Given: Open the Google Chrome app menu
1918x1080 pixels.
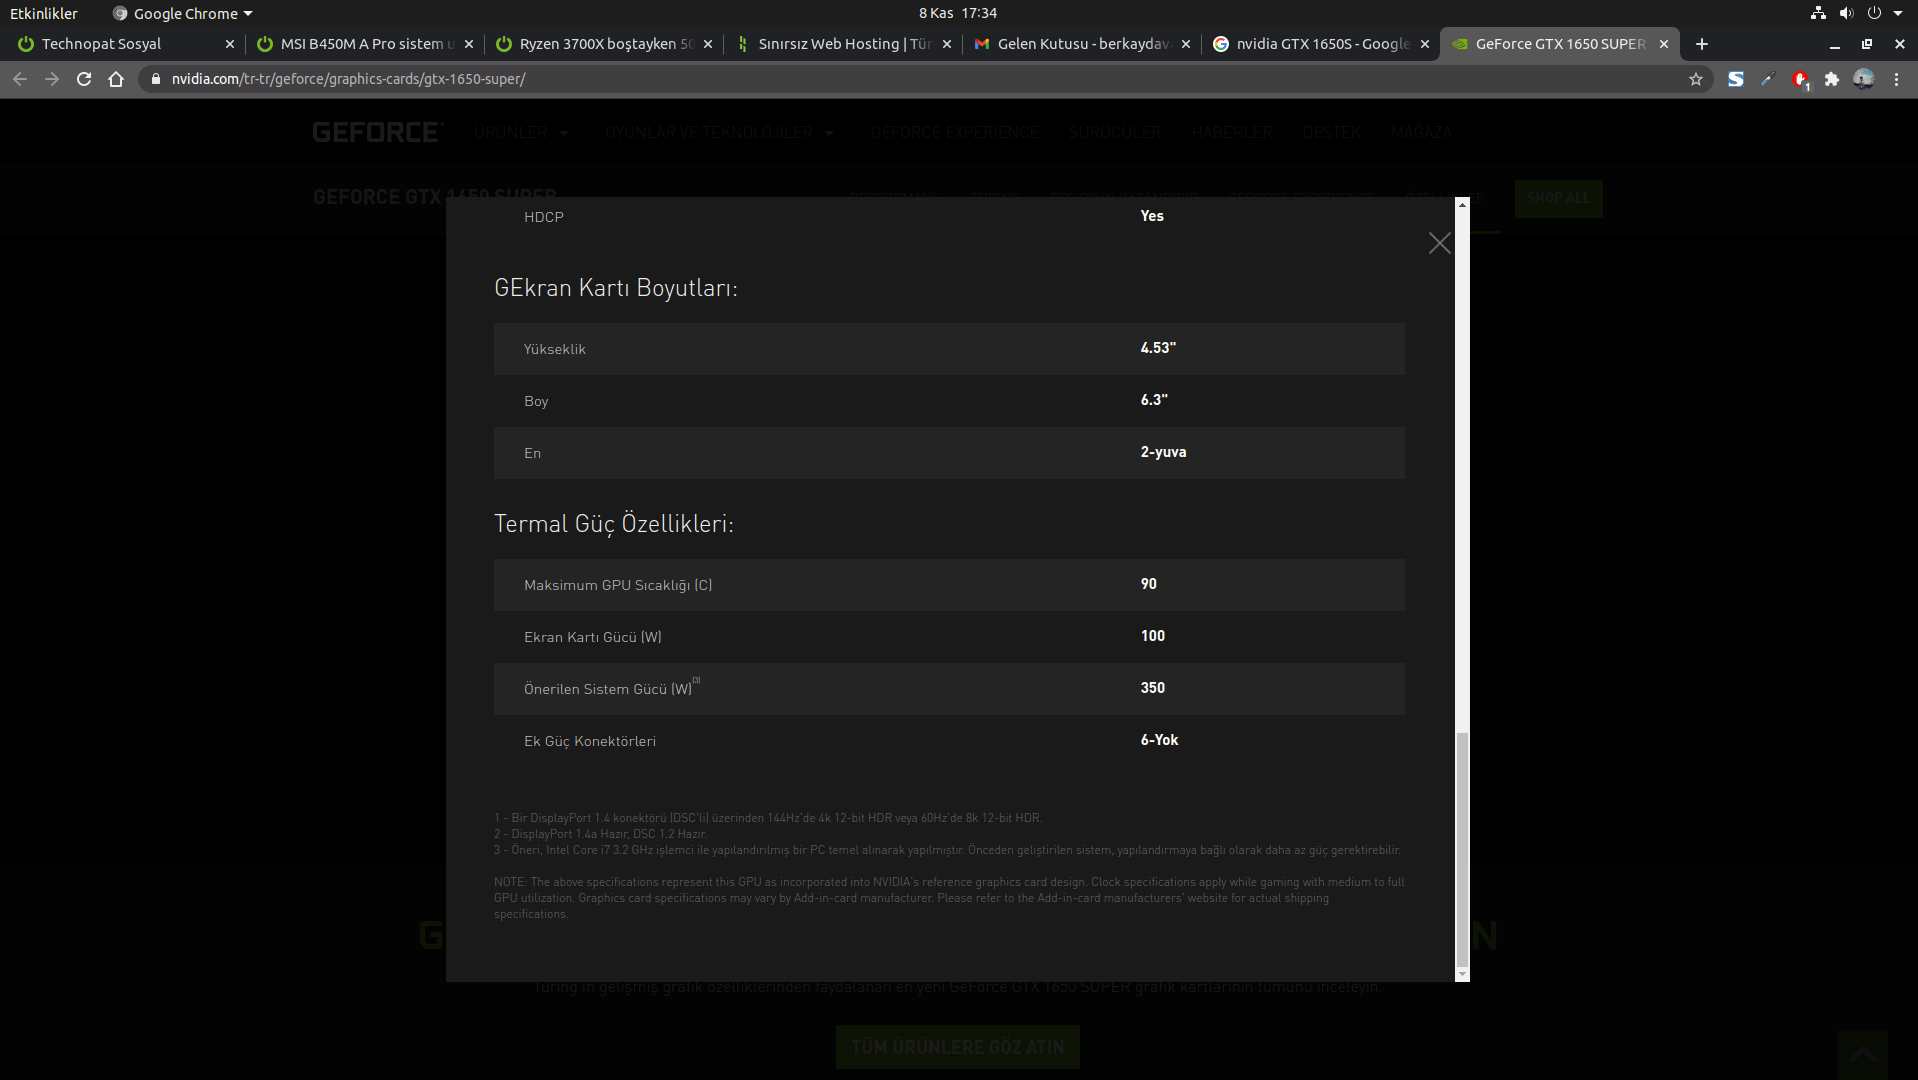Looking at the screenshot, I should 183,13.
